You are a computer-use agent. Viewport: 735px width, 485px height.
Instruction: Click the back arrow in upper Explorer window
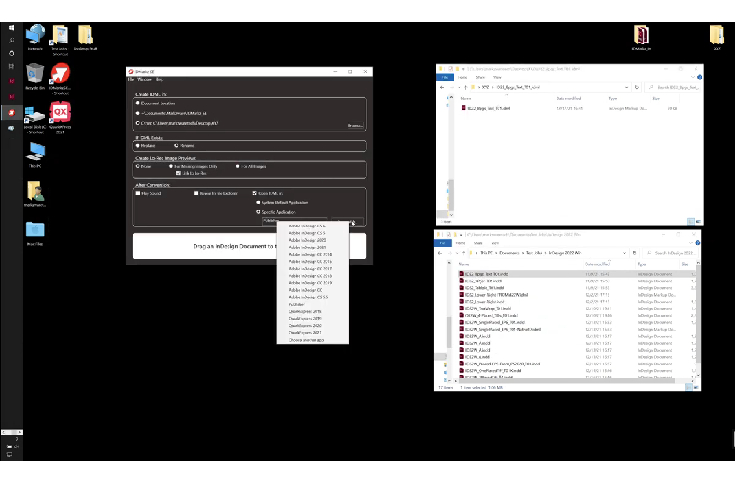click(442, 87)
